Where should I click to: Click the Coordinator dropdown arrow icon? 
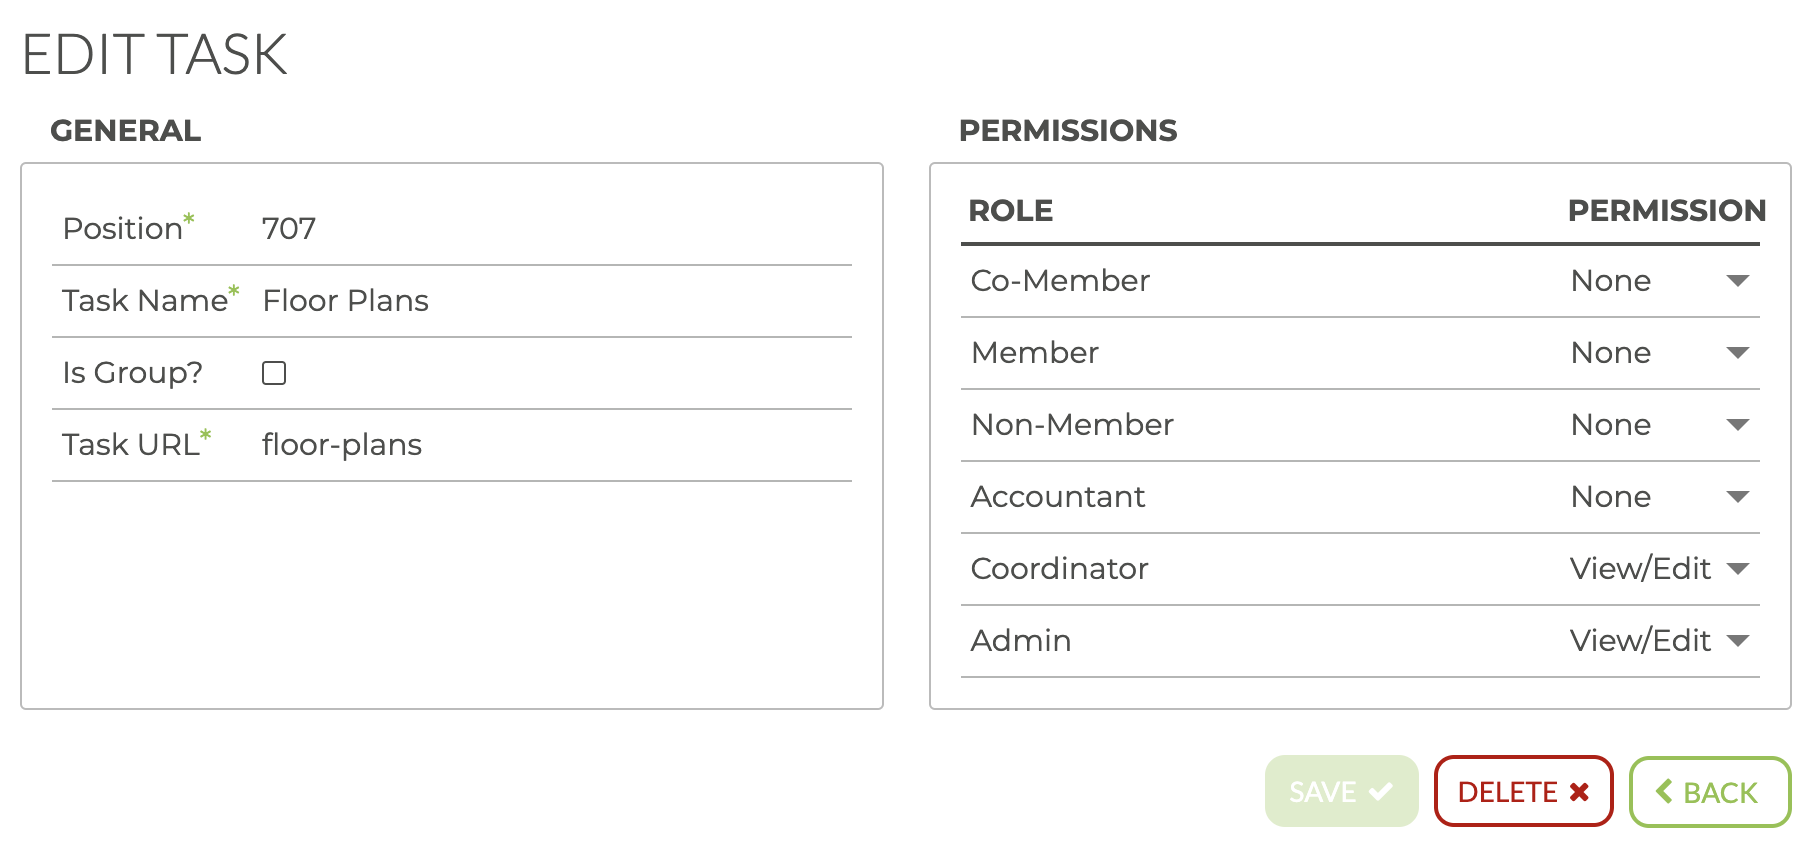pos(1738,569)
